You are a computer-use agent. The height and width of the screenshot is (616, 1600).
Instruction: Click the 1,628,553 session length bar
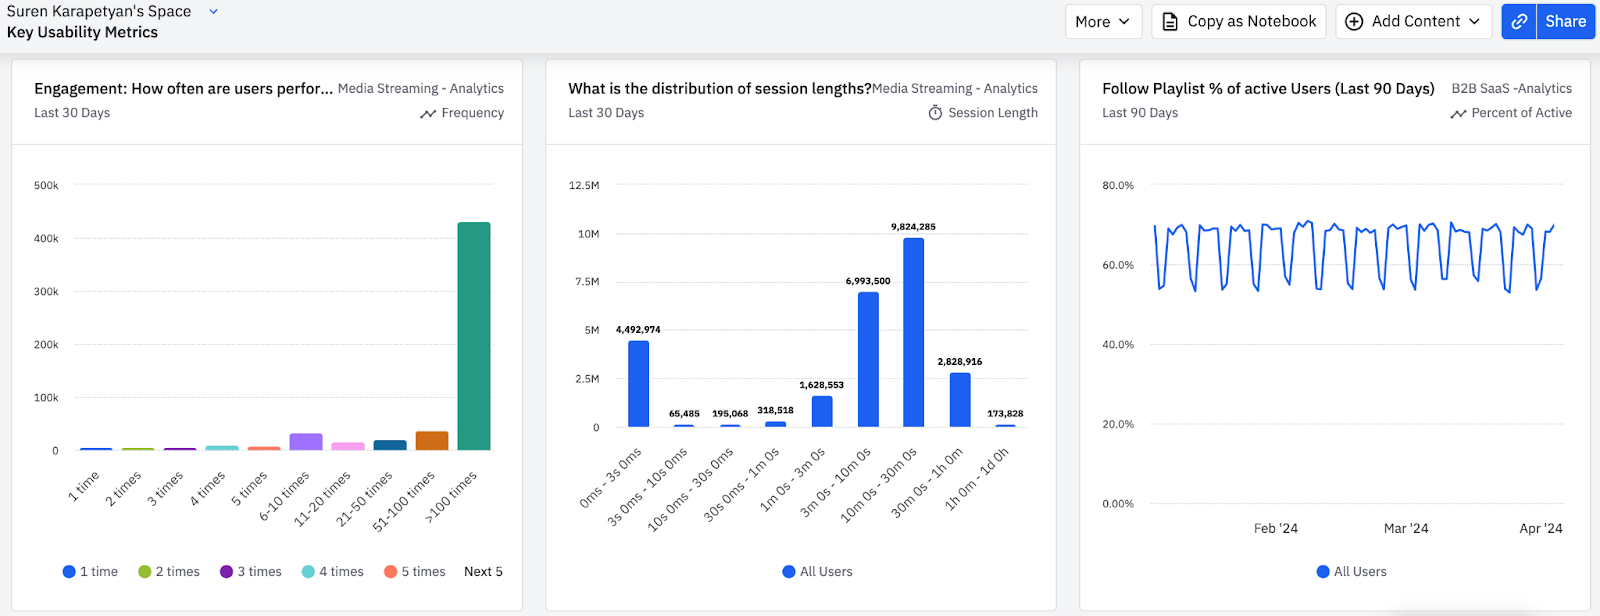(822, 412)
